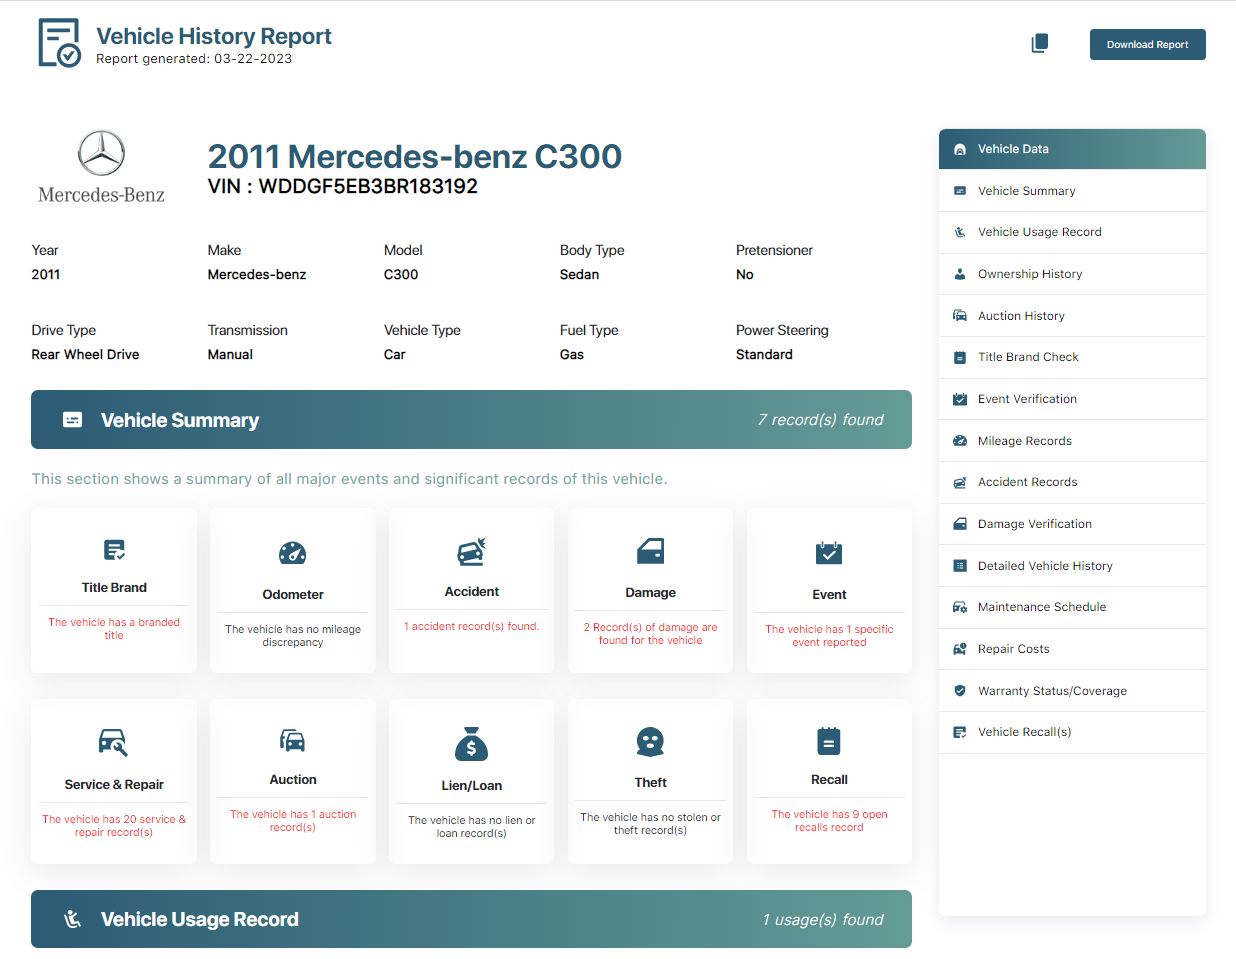Click 'Rear Wheel Drive' drive type value
This screenshot has width=1236, height=959.
click(85, 354)
